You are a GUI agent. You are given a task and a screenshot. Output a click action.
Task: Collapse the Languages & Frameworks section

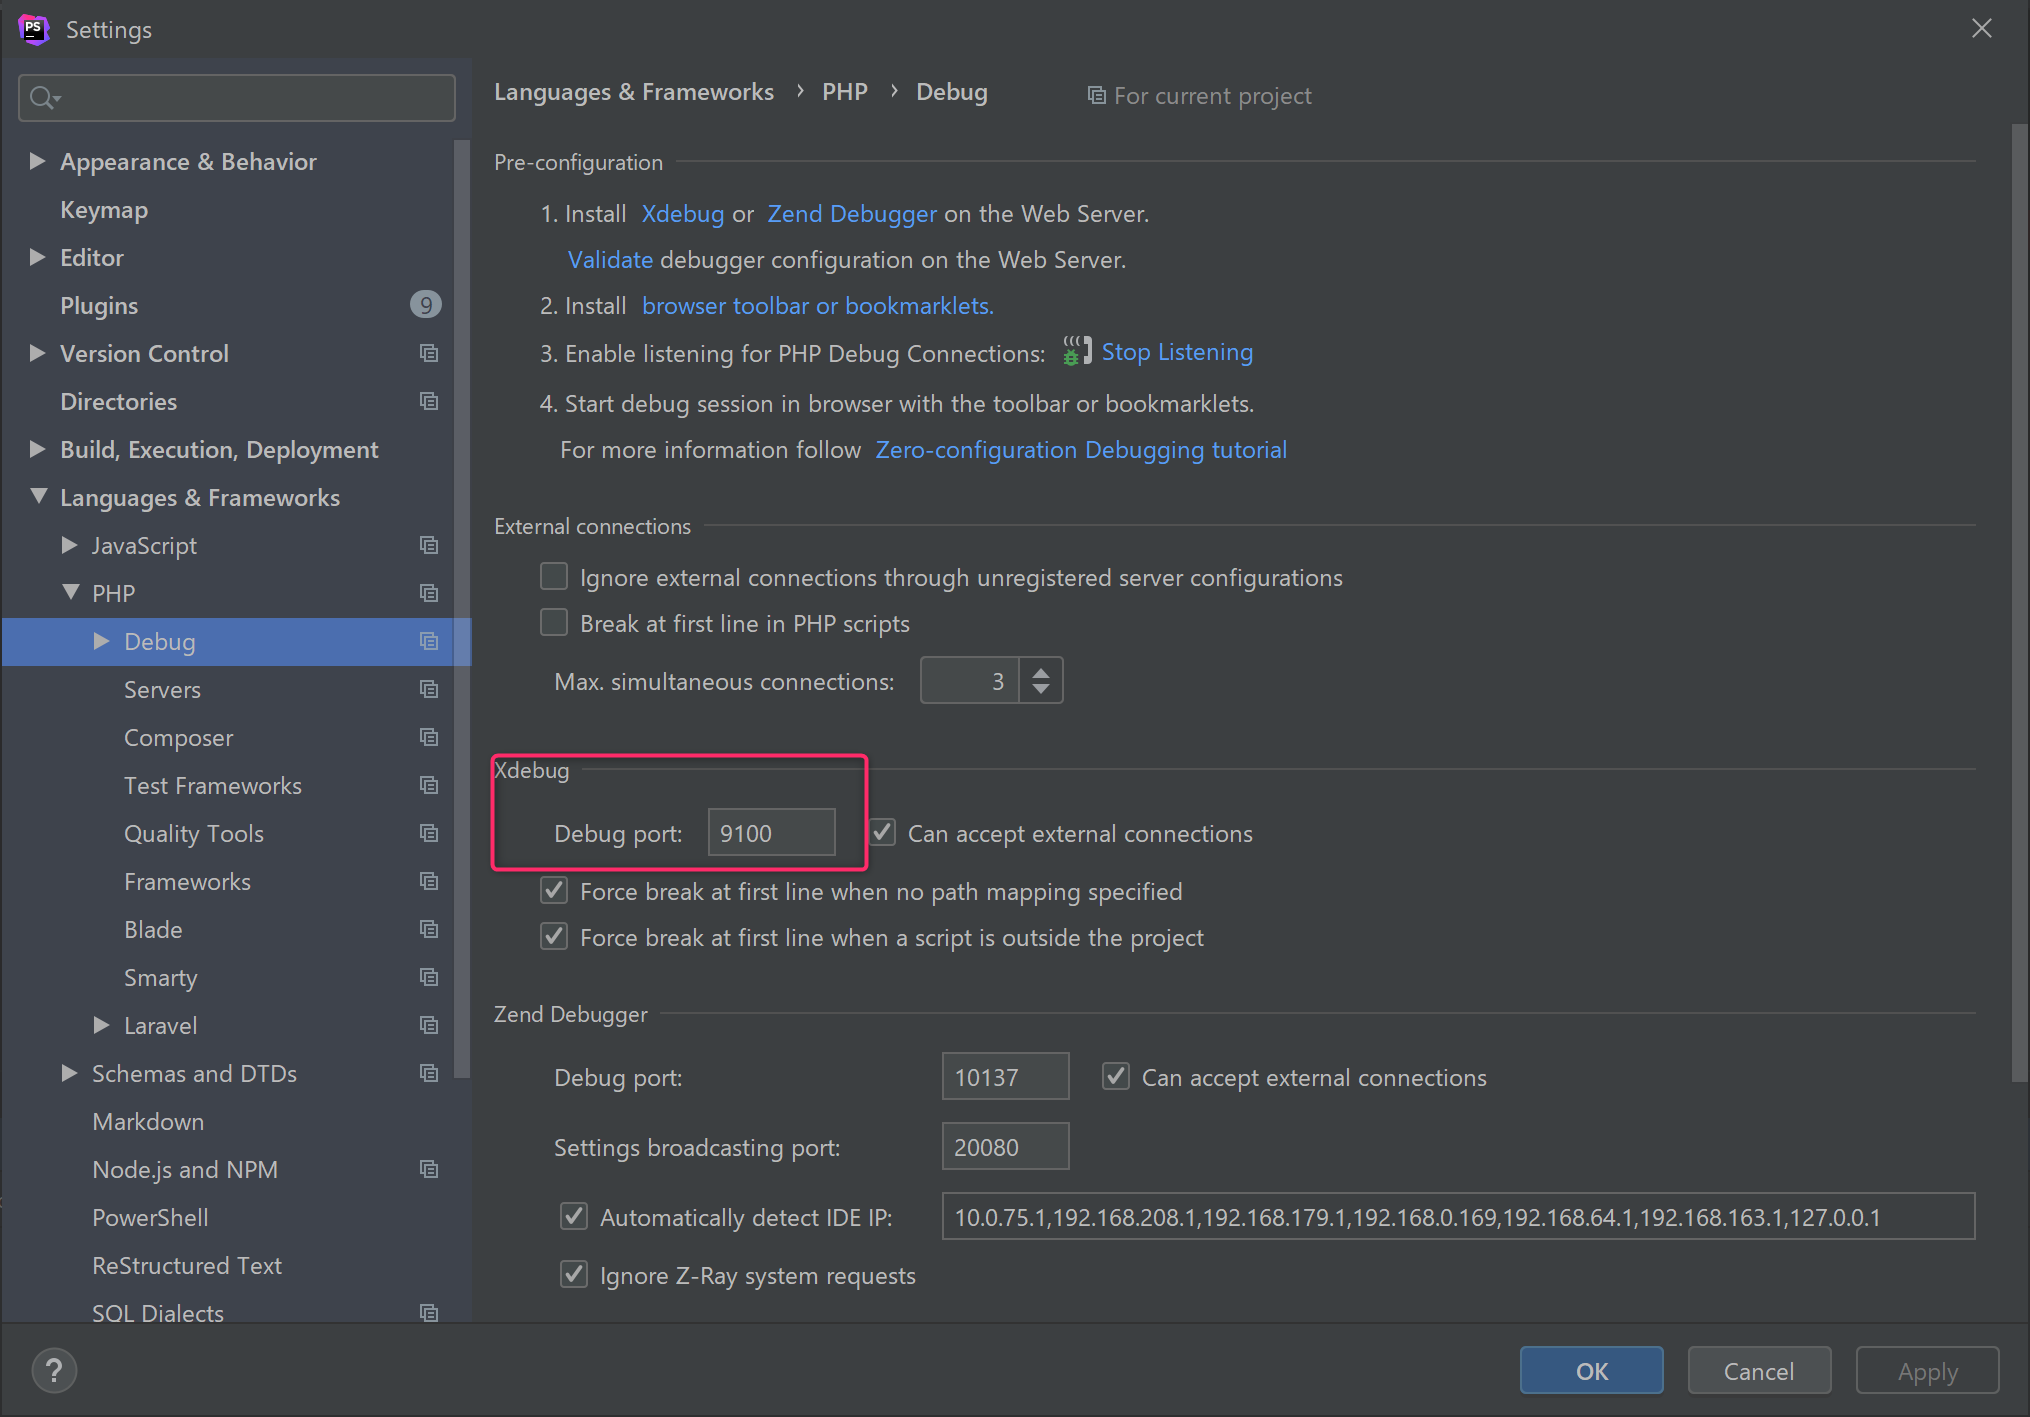(37, 496)
